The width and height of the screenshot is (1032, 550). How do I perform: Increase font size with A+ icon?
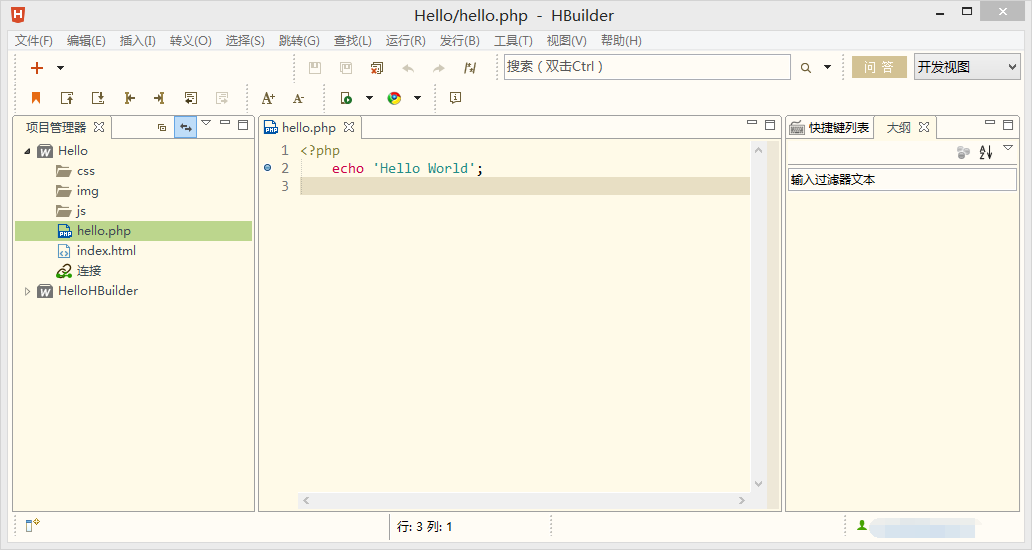pos(268,98)
